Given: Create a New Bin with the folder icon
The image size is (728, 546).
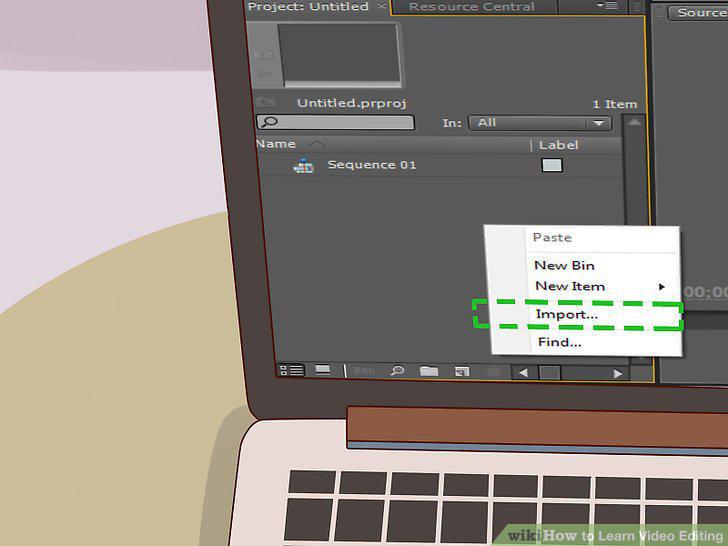Looking at the screenshot, I should click(x=429, y=371).
